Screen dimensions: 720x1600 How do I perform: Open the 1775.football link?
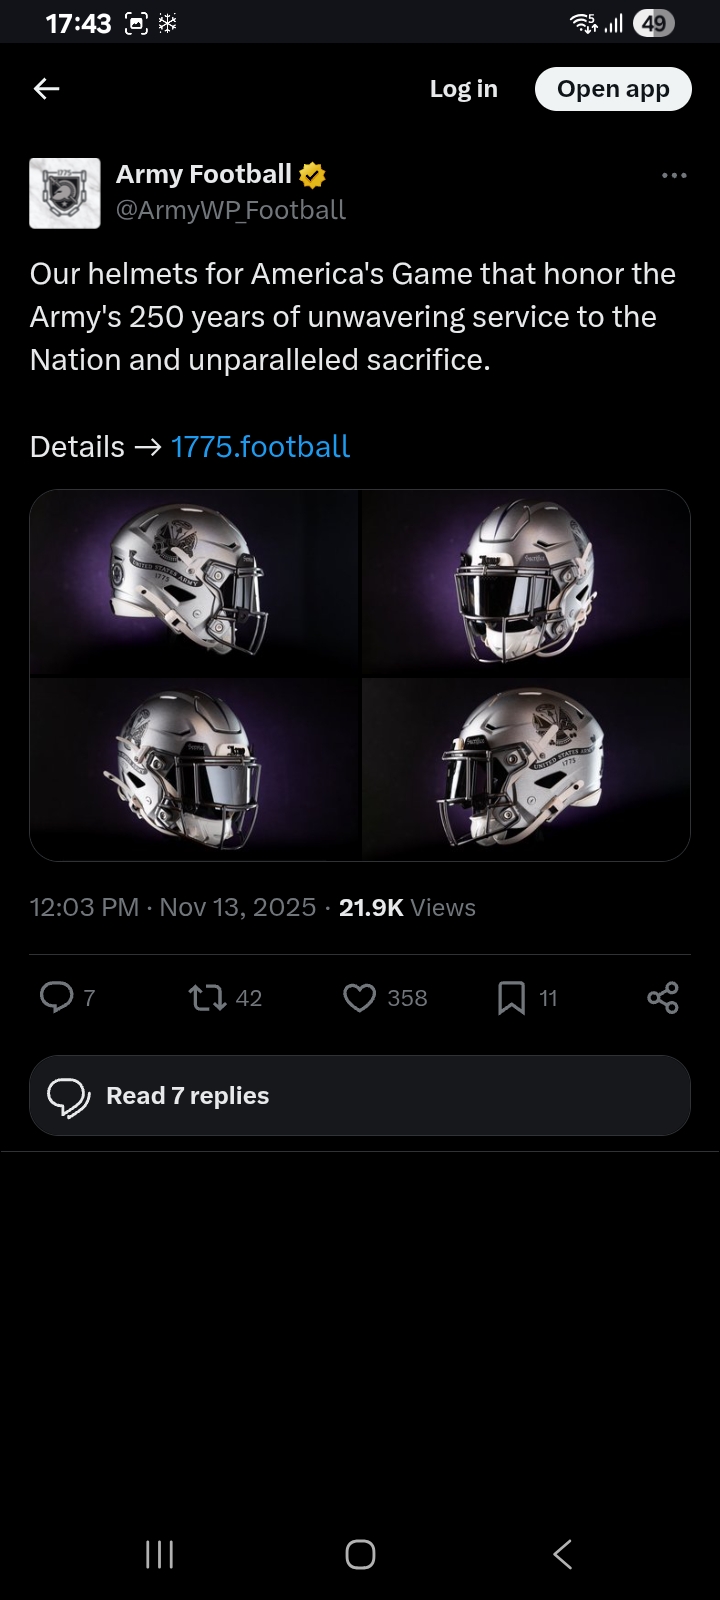click(260, 446)
